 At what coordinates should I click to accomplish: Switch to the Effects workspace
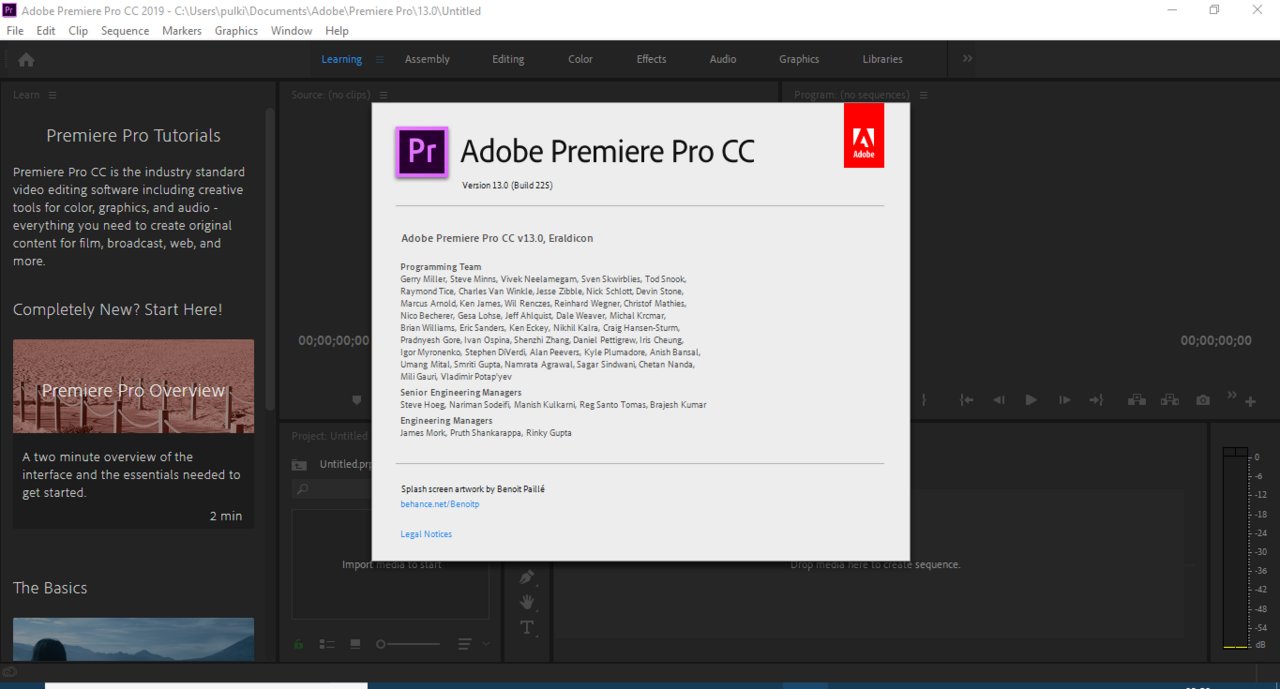651,59
